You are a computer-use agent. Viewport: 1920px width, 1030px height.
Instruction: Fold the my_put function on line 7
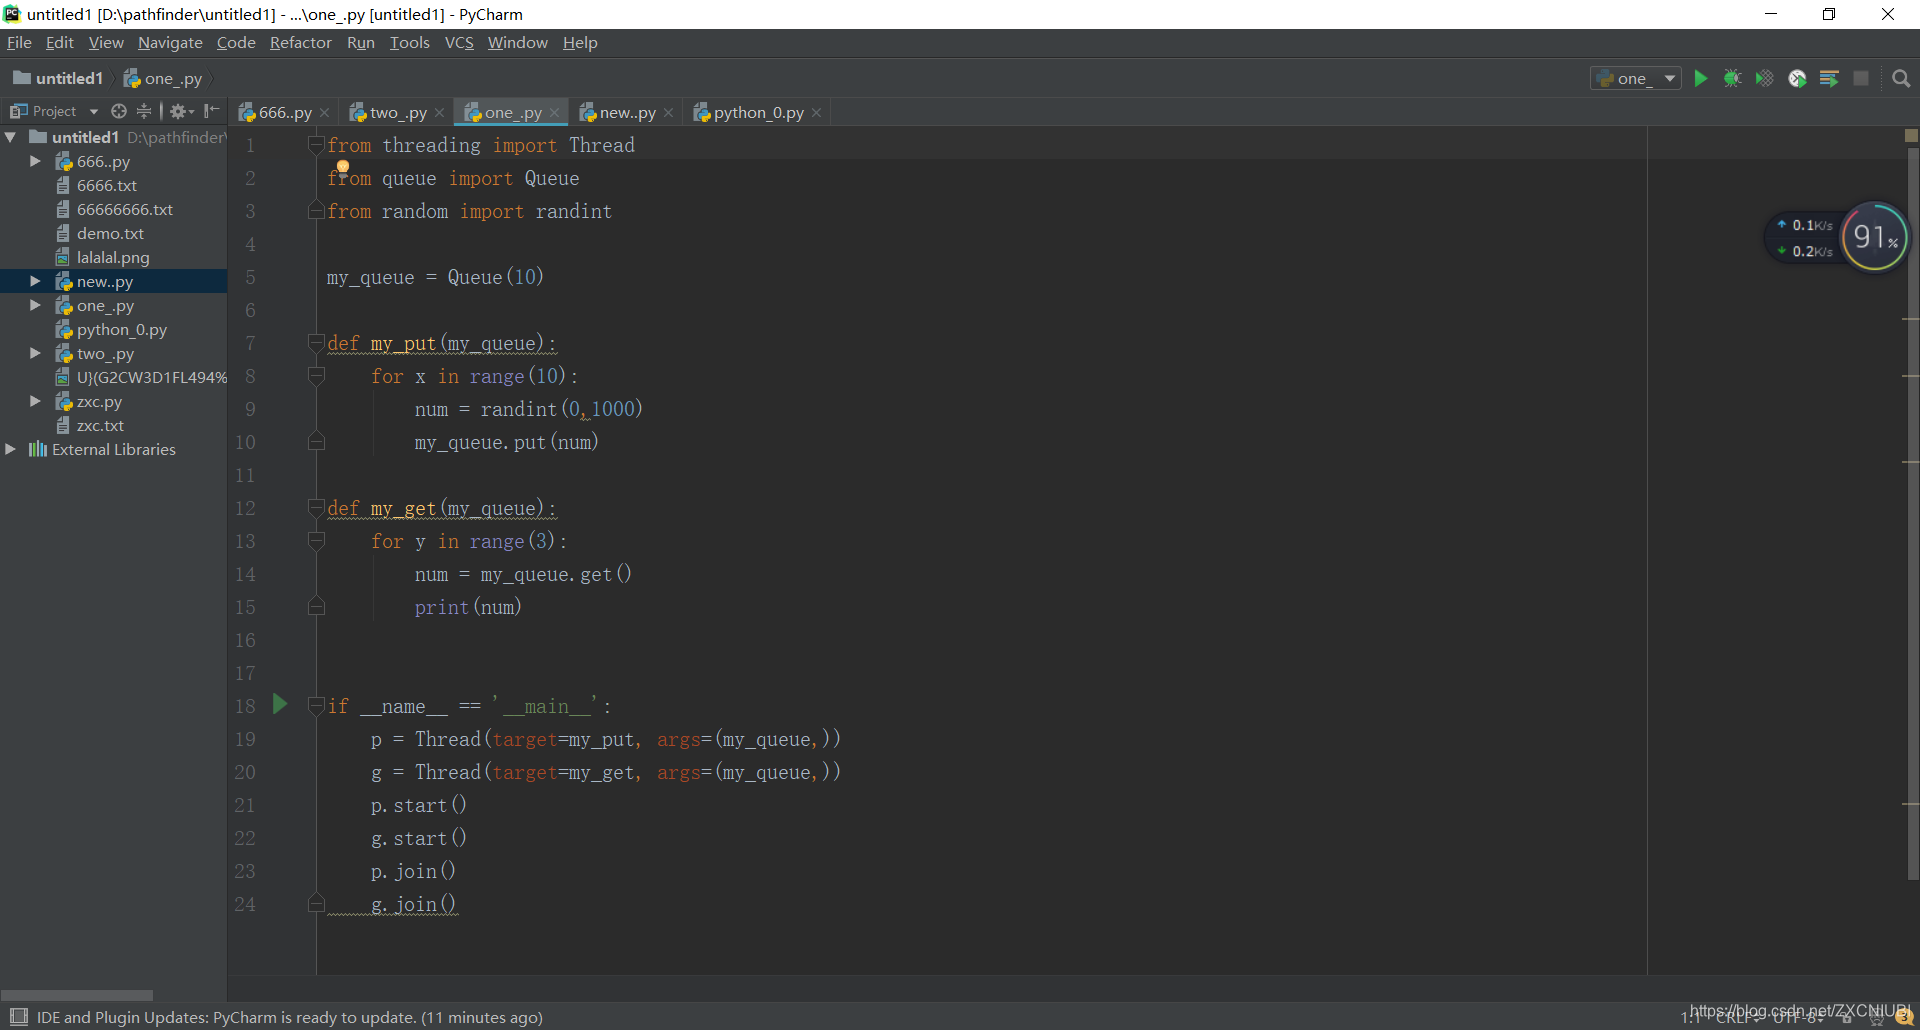(x=316, y=343)
